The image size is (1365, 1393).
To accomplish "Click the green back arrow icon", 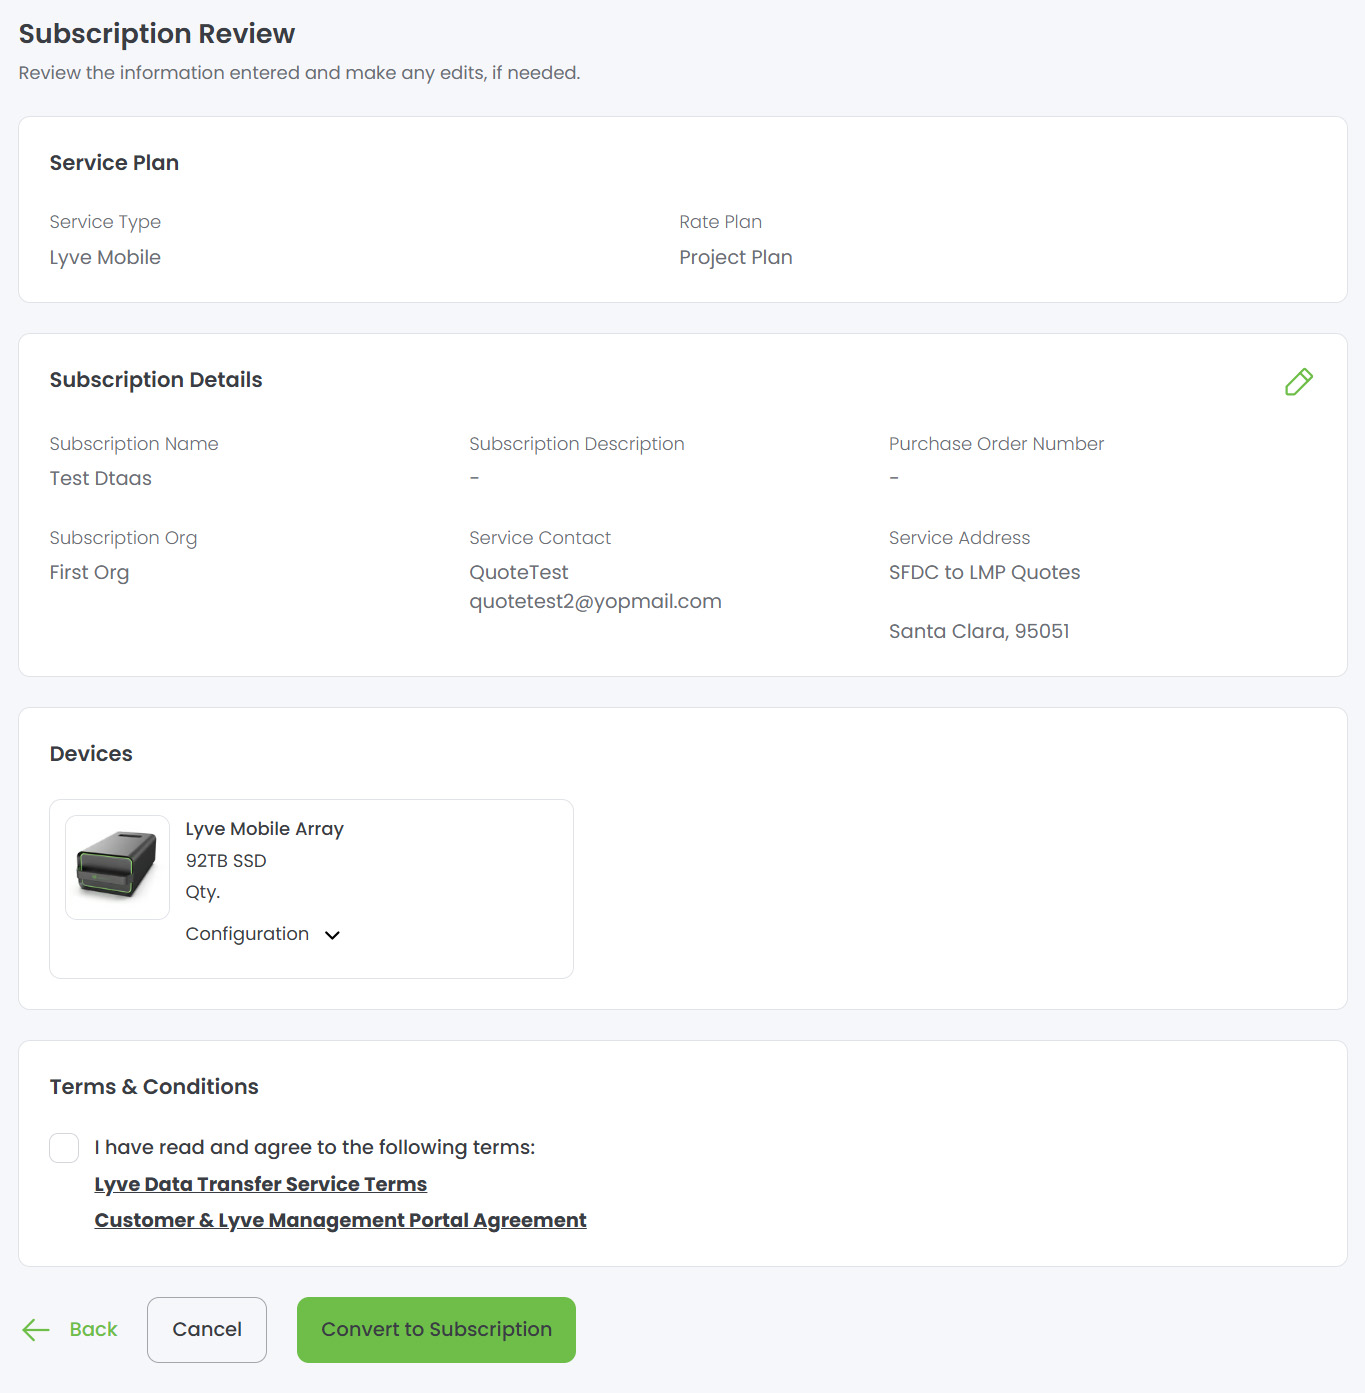I will (x=36, y=1329).
